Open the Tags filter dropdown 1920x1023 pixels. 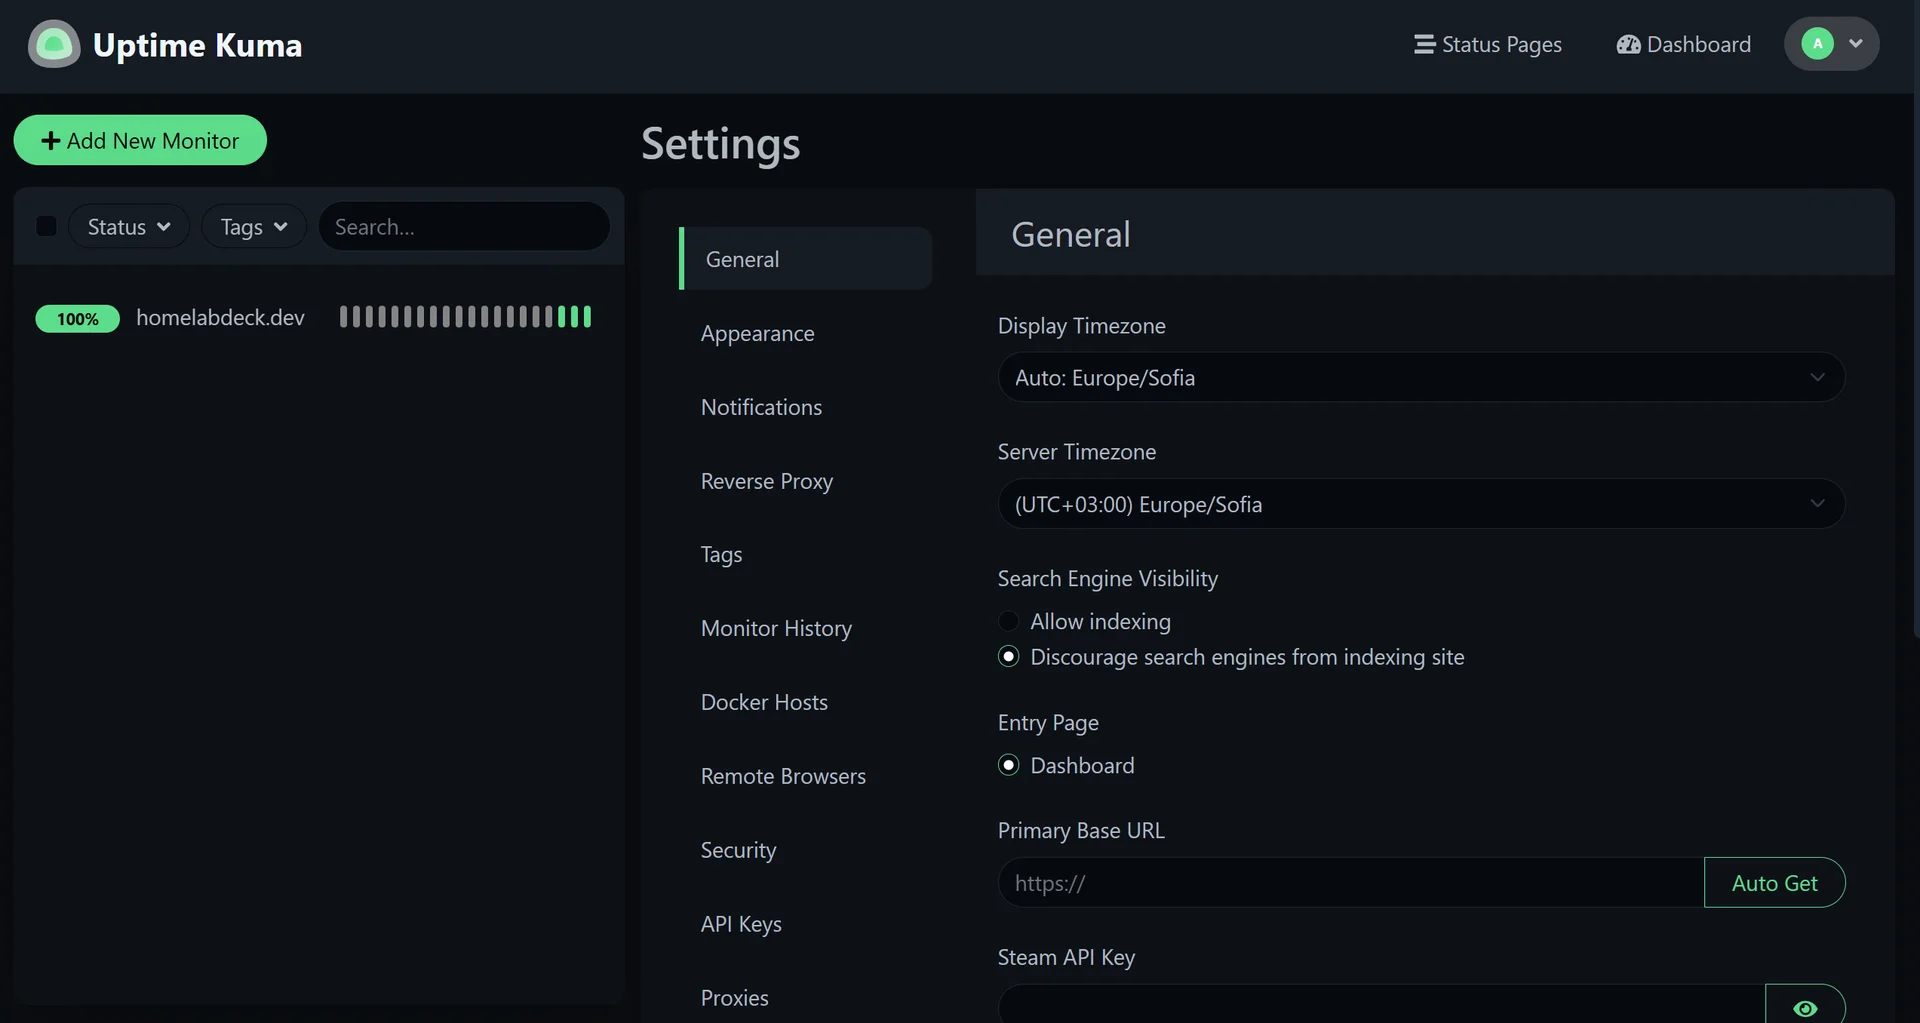254,227
